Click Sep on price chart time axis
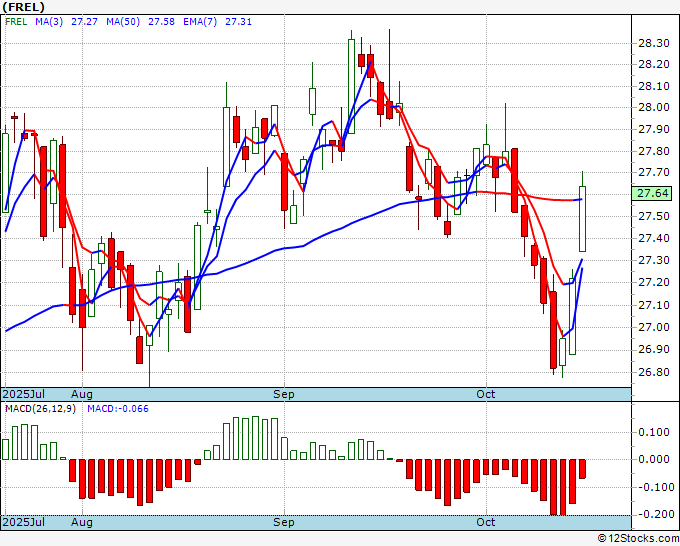Image resolution: width=680 pixels, height=546 pixels. (284, 394)
